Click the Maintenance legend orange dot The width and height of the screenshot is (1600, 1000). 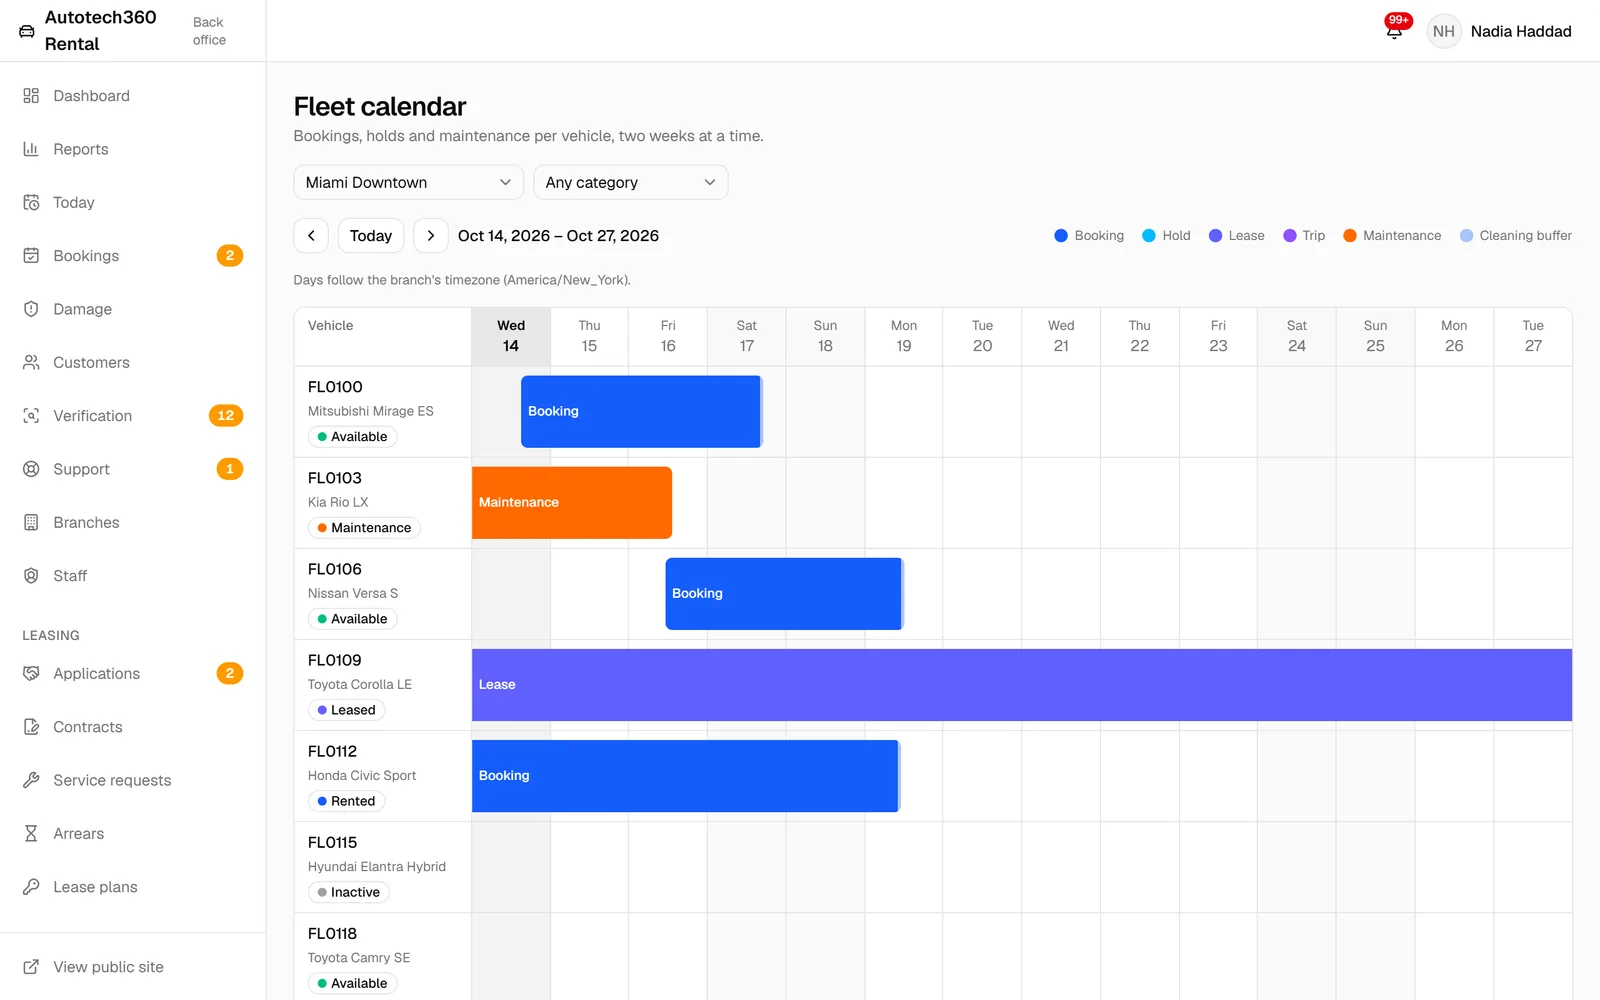coord(1350,236)
